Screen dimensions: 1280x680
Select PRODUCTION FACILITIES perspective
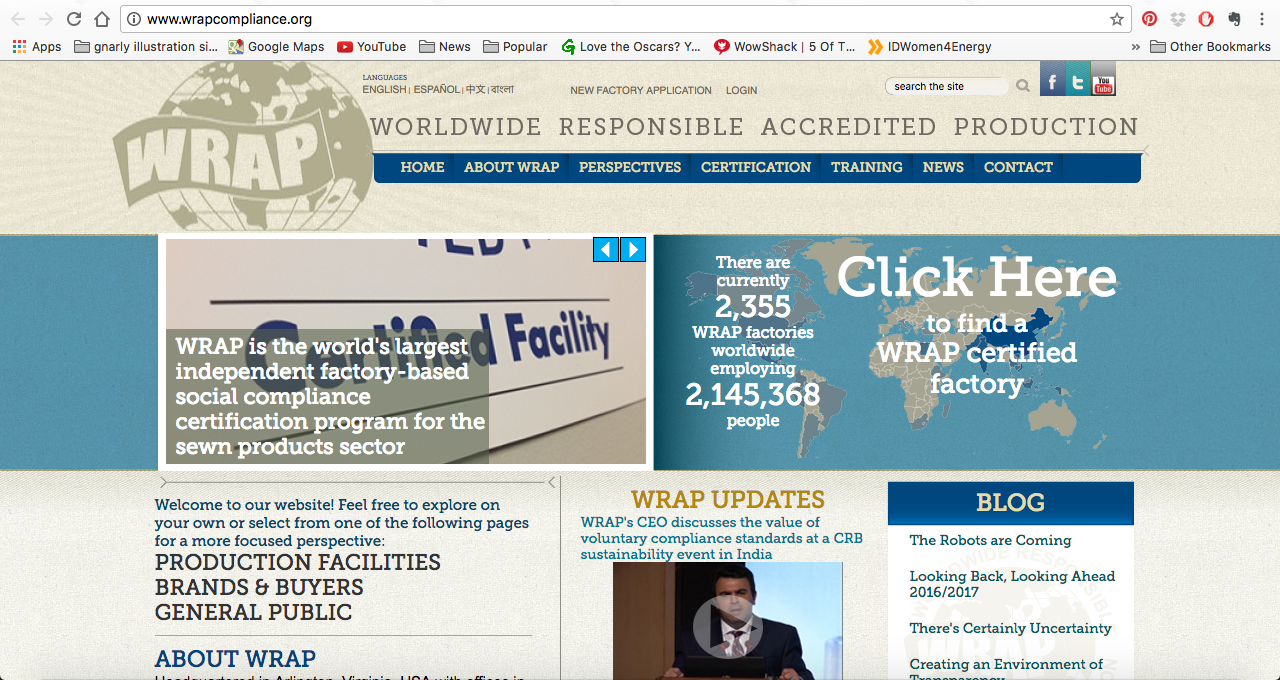point(298,562)
